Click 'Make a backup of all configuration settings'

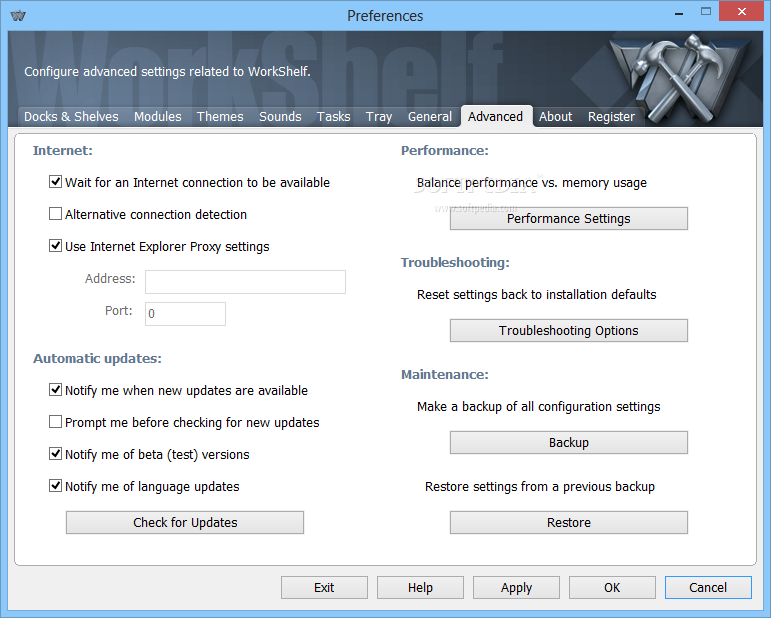point(538,407)
